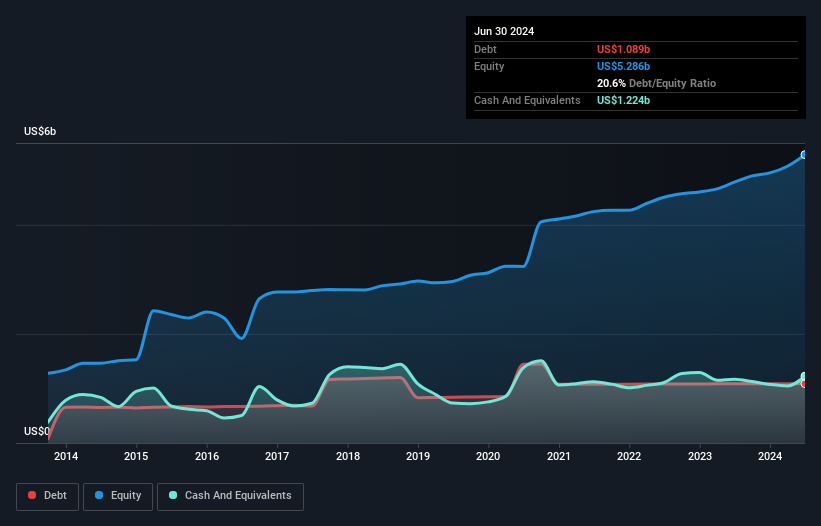Image resolution: width=821 pixels, height=526 pixels.
Task: Click the US$5.286b equity value
Action: [623, 66]
